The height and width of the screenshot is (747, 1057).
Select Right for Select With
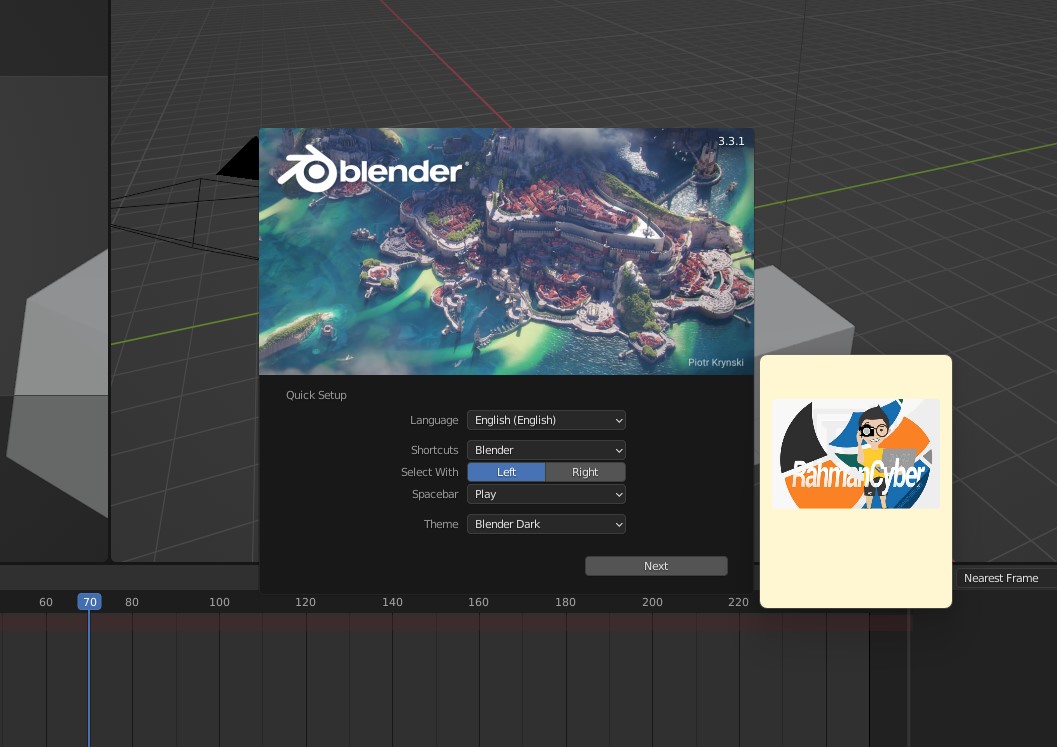[585, 472]
